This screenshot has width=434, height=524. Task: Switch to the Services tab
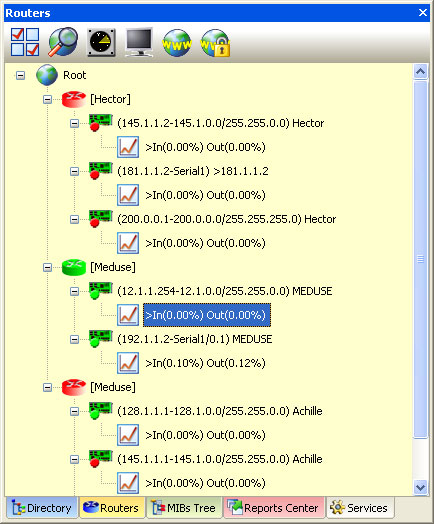pyautogui.click(x=360, y=508)
